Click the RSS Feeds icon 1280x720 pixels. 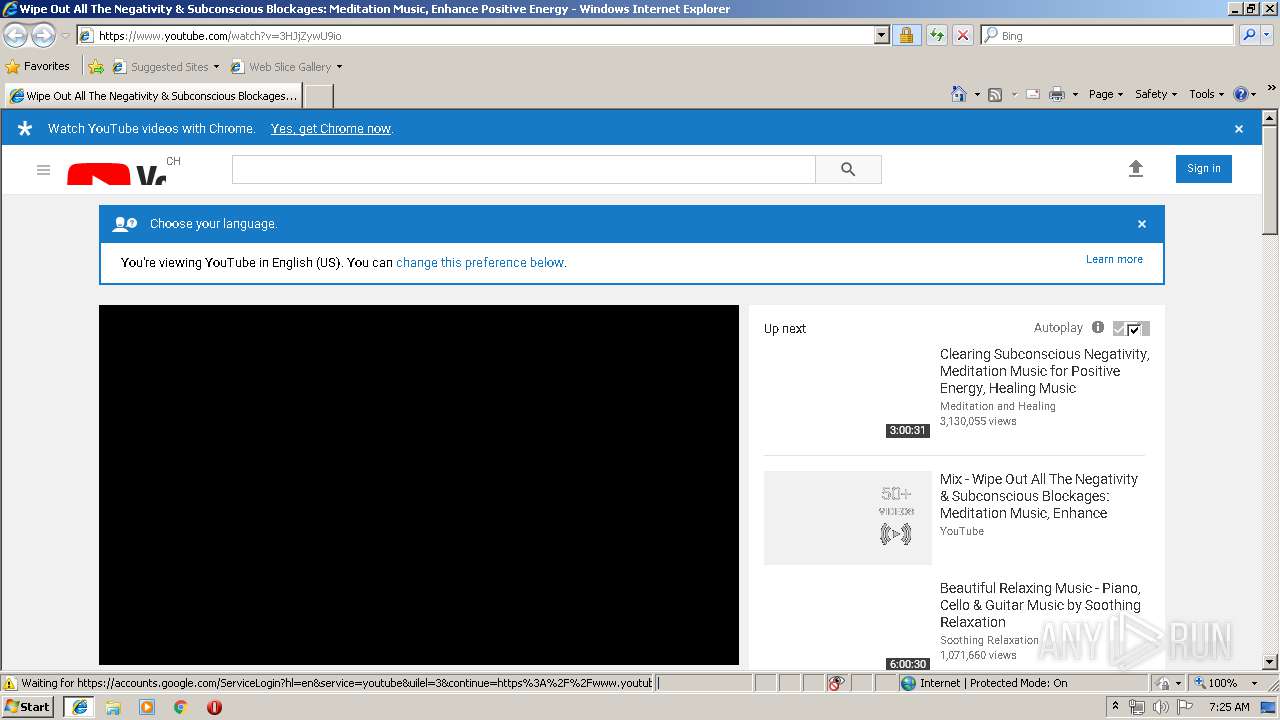coord(995,94)
